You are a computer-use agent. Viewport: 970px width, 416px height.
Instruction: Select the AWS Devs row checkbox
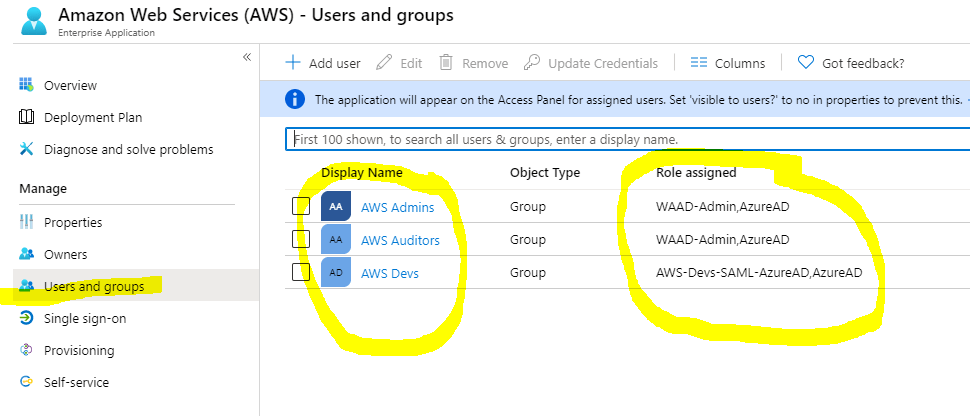coord(301,272)
